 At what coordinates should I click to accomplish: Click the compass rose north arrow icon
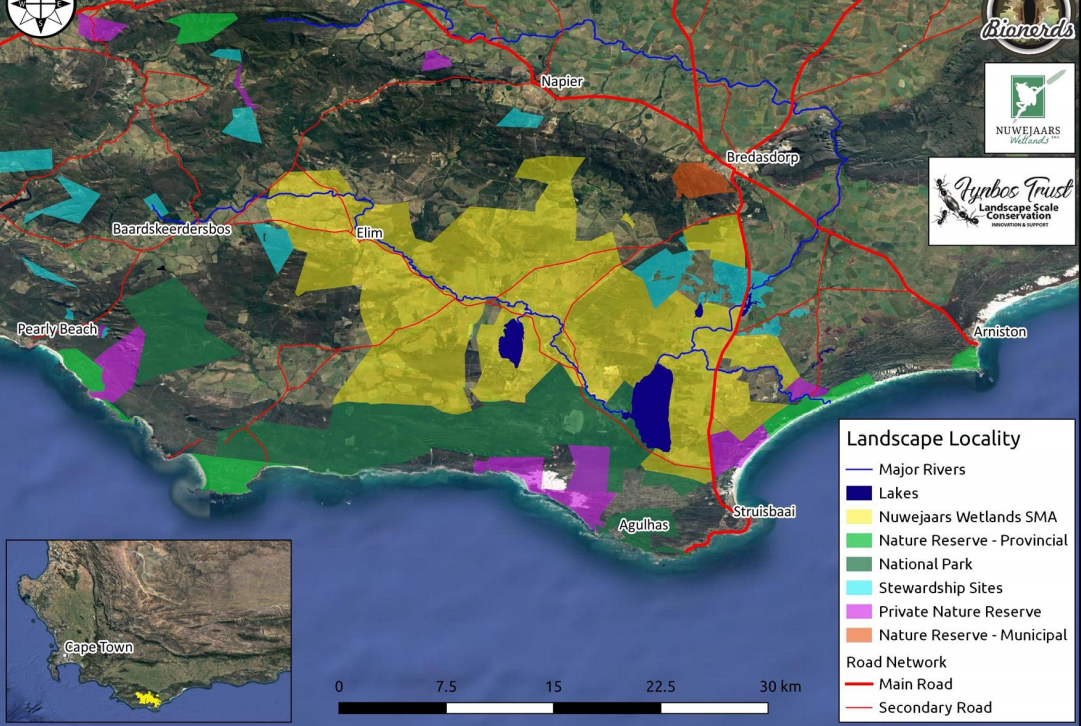point(38,15)
